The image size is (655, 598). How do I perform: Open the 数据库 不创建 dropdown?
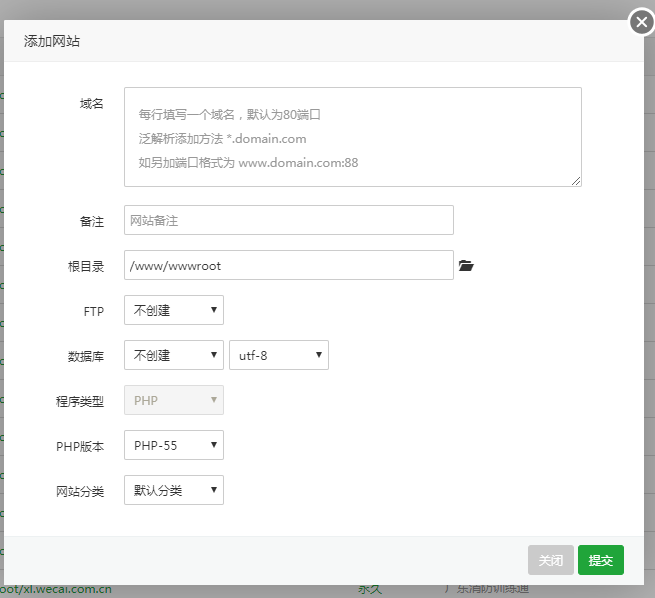174,355
